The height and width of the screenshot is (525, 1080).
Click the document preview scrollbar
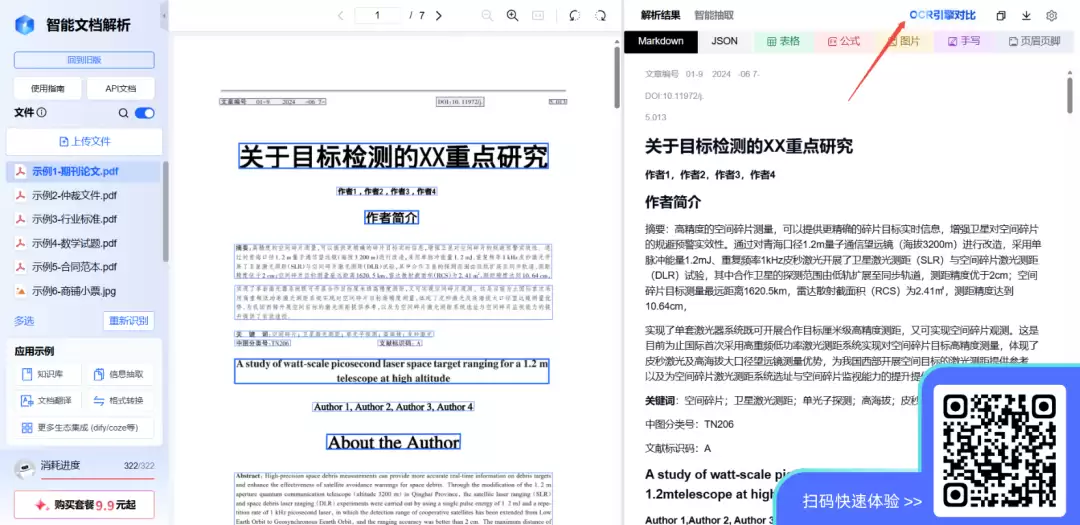(x=617, y=77)
